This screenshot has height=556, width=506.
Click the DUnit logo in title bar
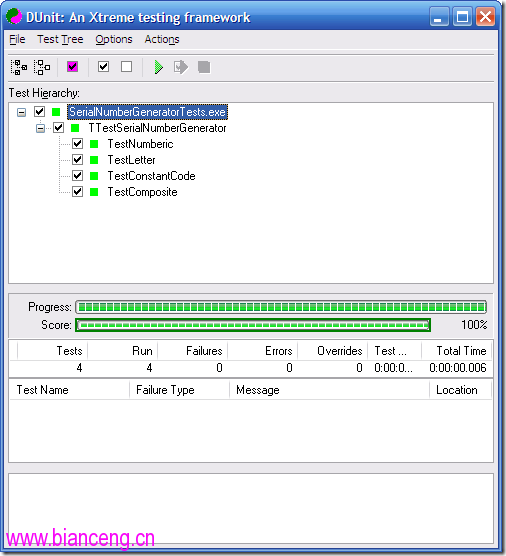click(14, 16)
